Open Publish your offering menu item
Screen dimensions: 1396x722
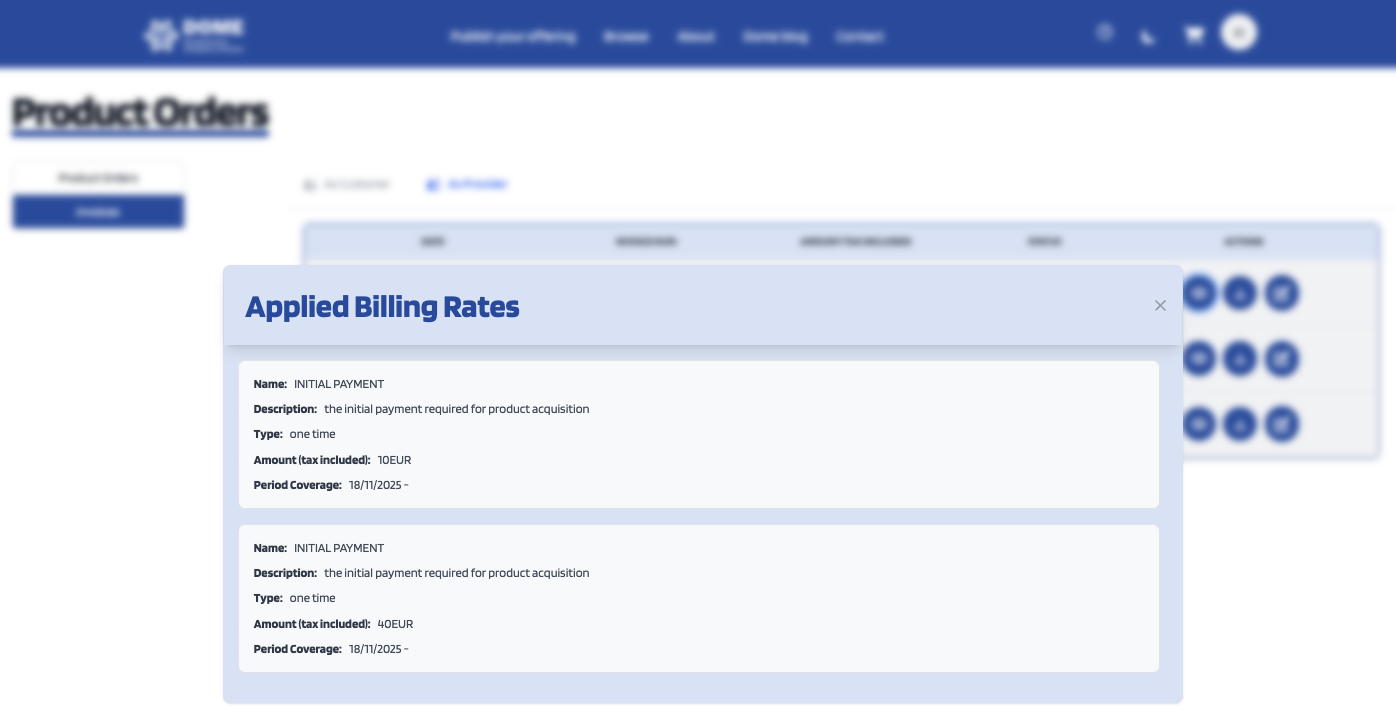(513, 37)
